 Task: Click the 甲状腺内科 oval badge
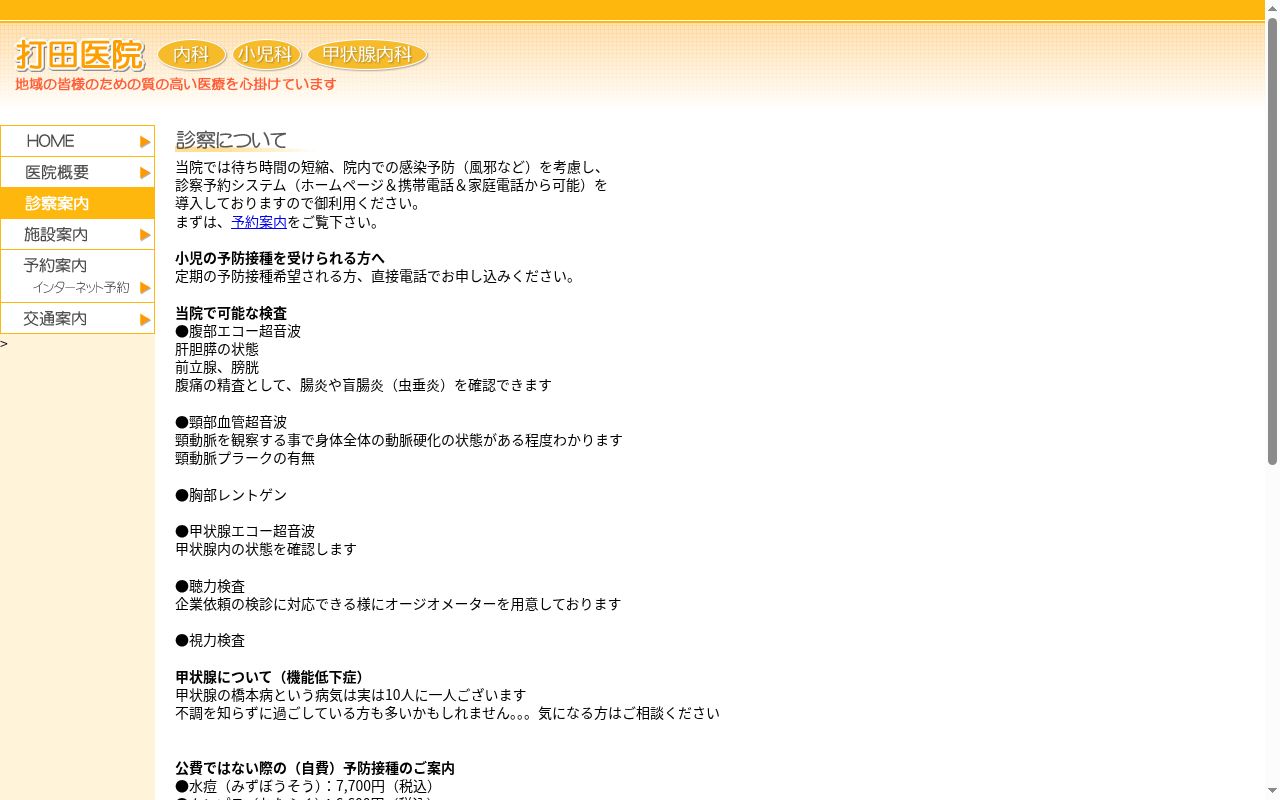coord(367,55)
